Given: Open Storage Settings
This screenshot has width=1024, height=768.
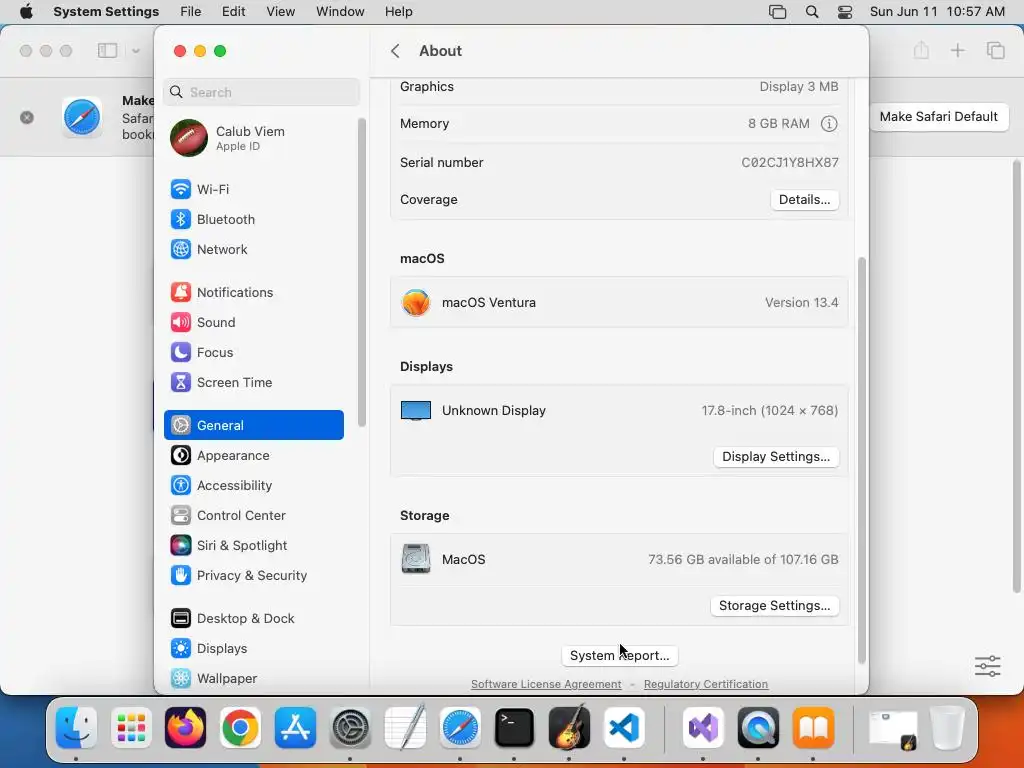Looking at the screenshot, I should [x=775, y=605].
